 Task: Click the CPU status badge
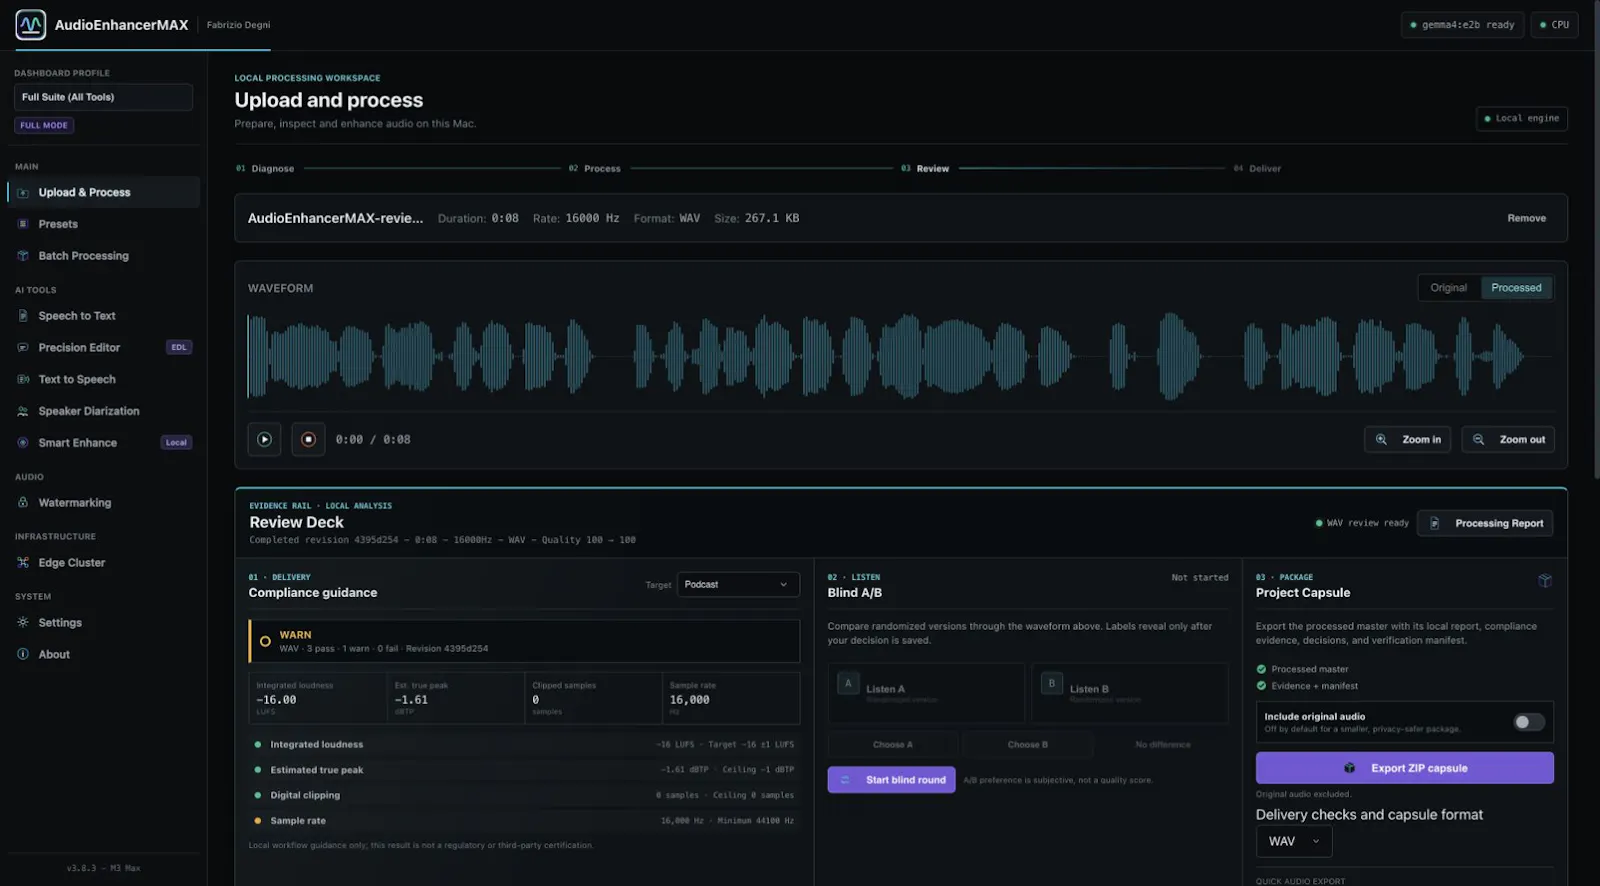(1554, 25)
